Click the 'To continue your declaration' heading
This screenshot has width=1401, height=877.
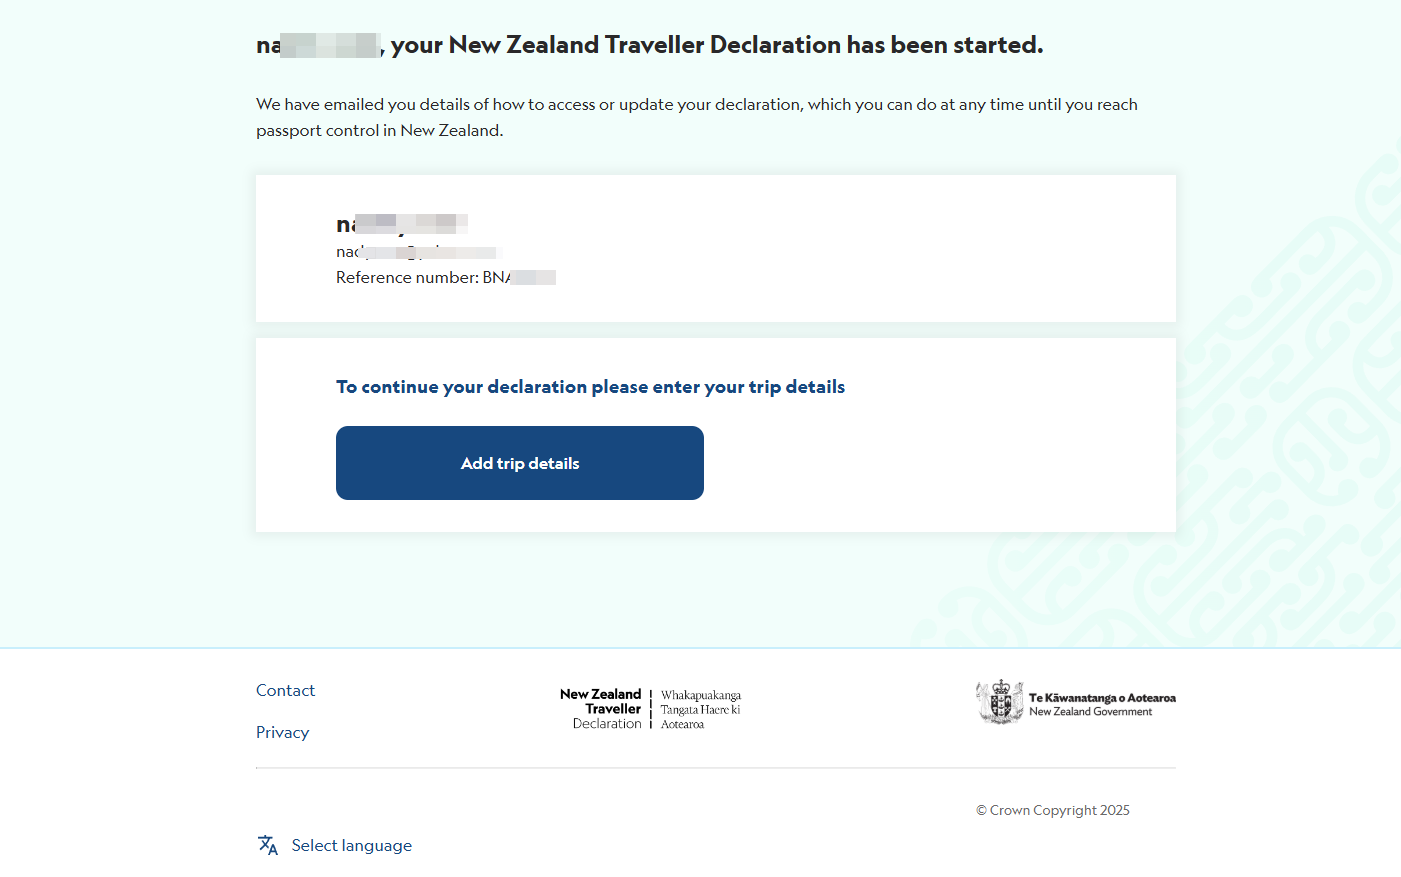click(590, 387)
